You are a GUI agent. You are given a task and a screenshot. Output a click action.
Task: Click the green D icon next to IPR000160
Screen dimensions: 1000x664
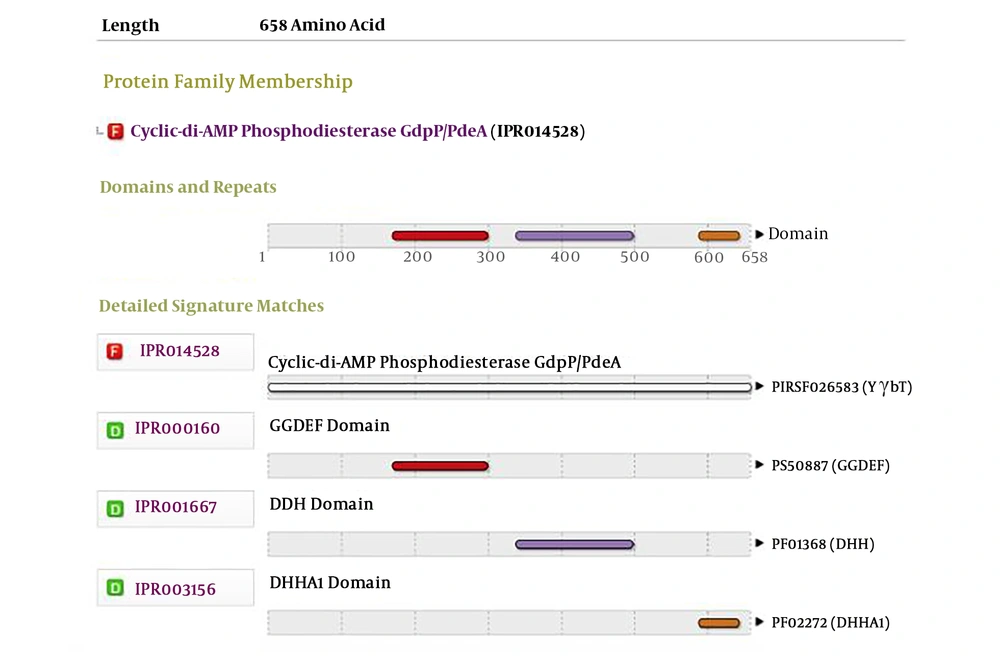(x=115, y=430)
